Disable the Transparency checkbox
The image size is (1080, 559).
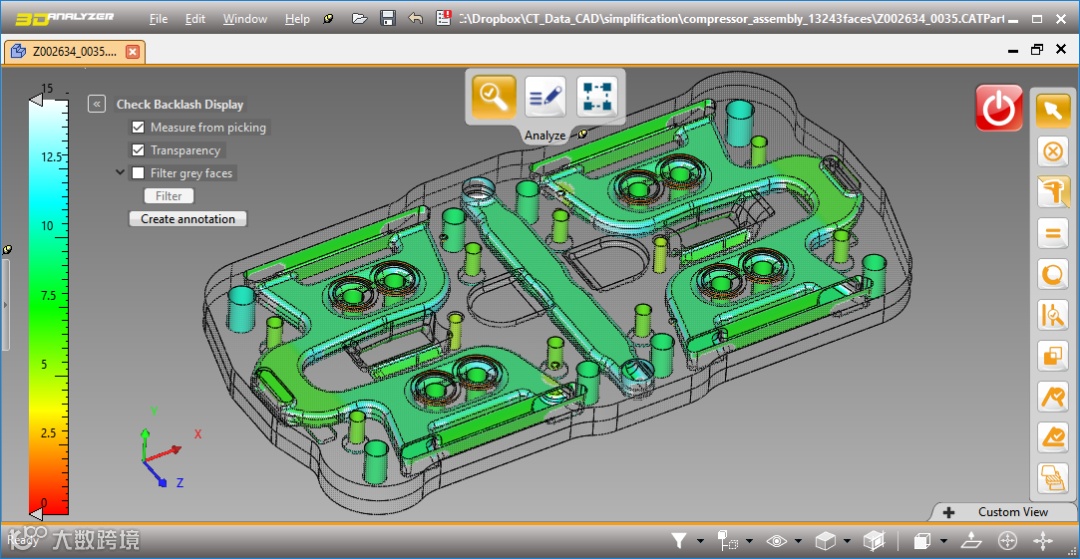click(x=138, y=150)
